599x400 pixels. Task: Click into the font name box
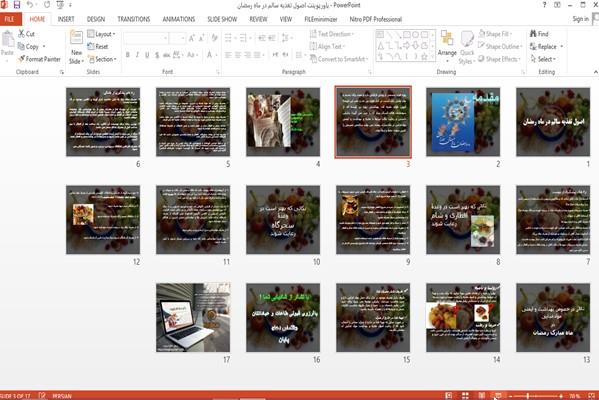(x=146, y=38)
